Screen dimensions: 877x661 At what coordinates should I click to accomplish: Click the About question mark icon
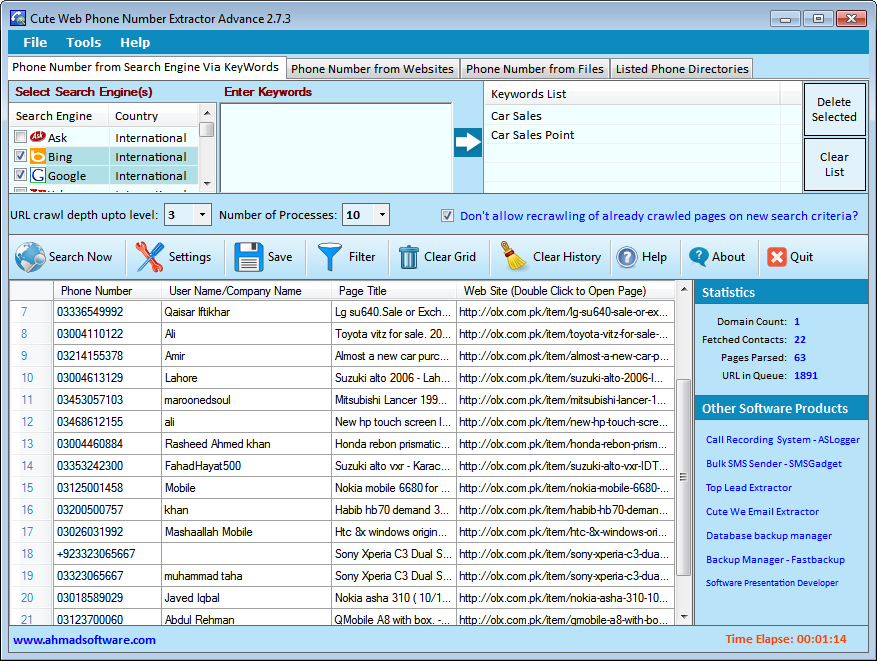tap(698, 257)
